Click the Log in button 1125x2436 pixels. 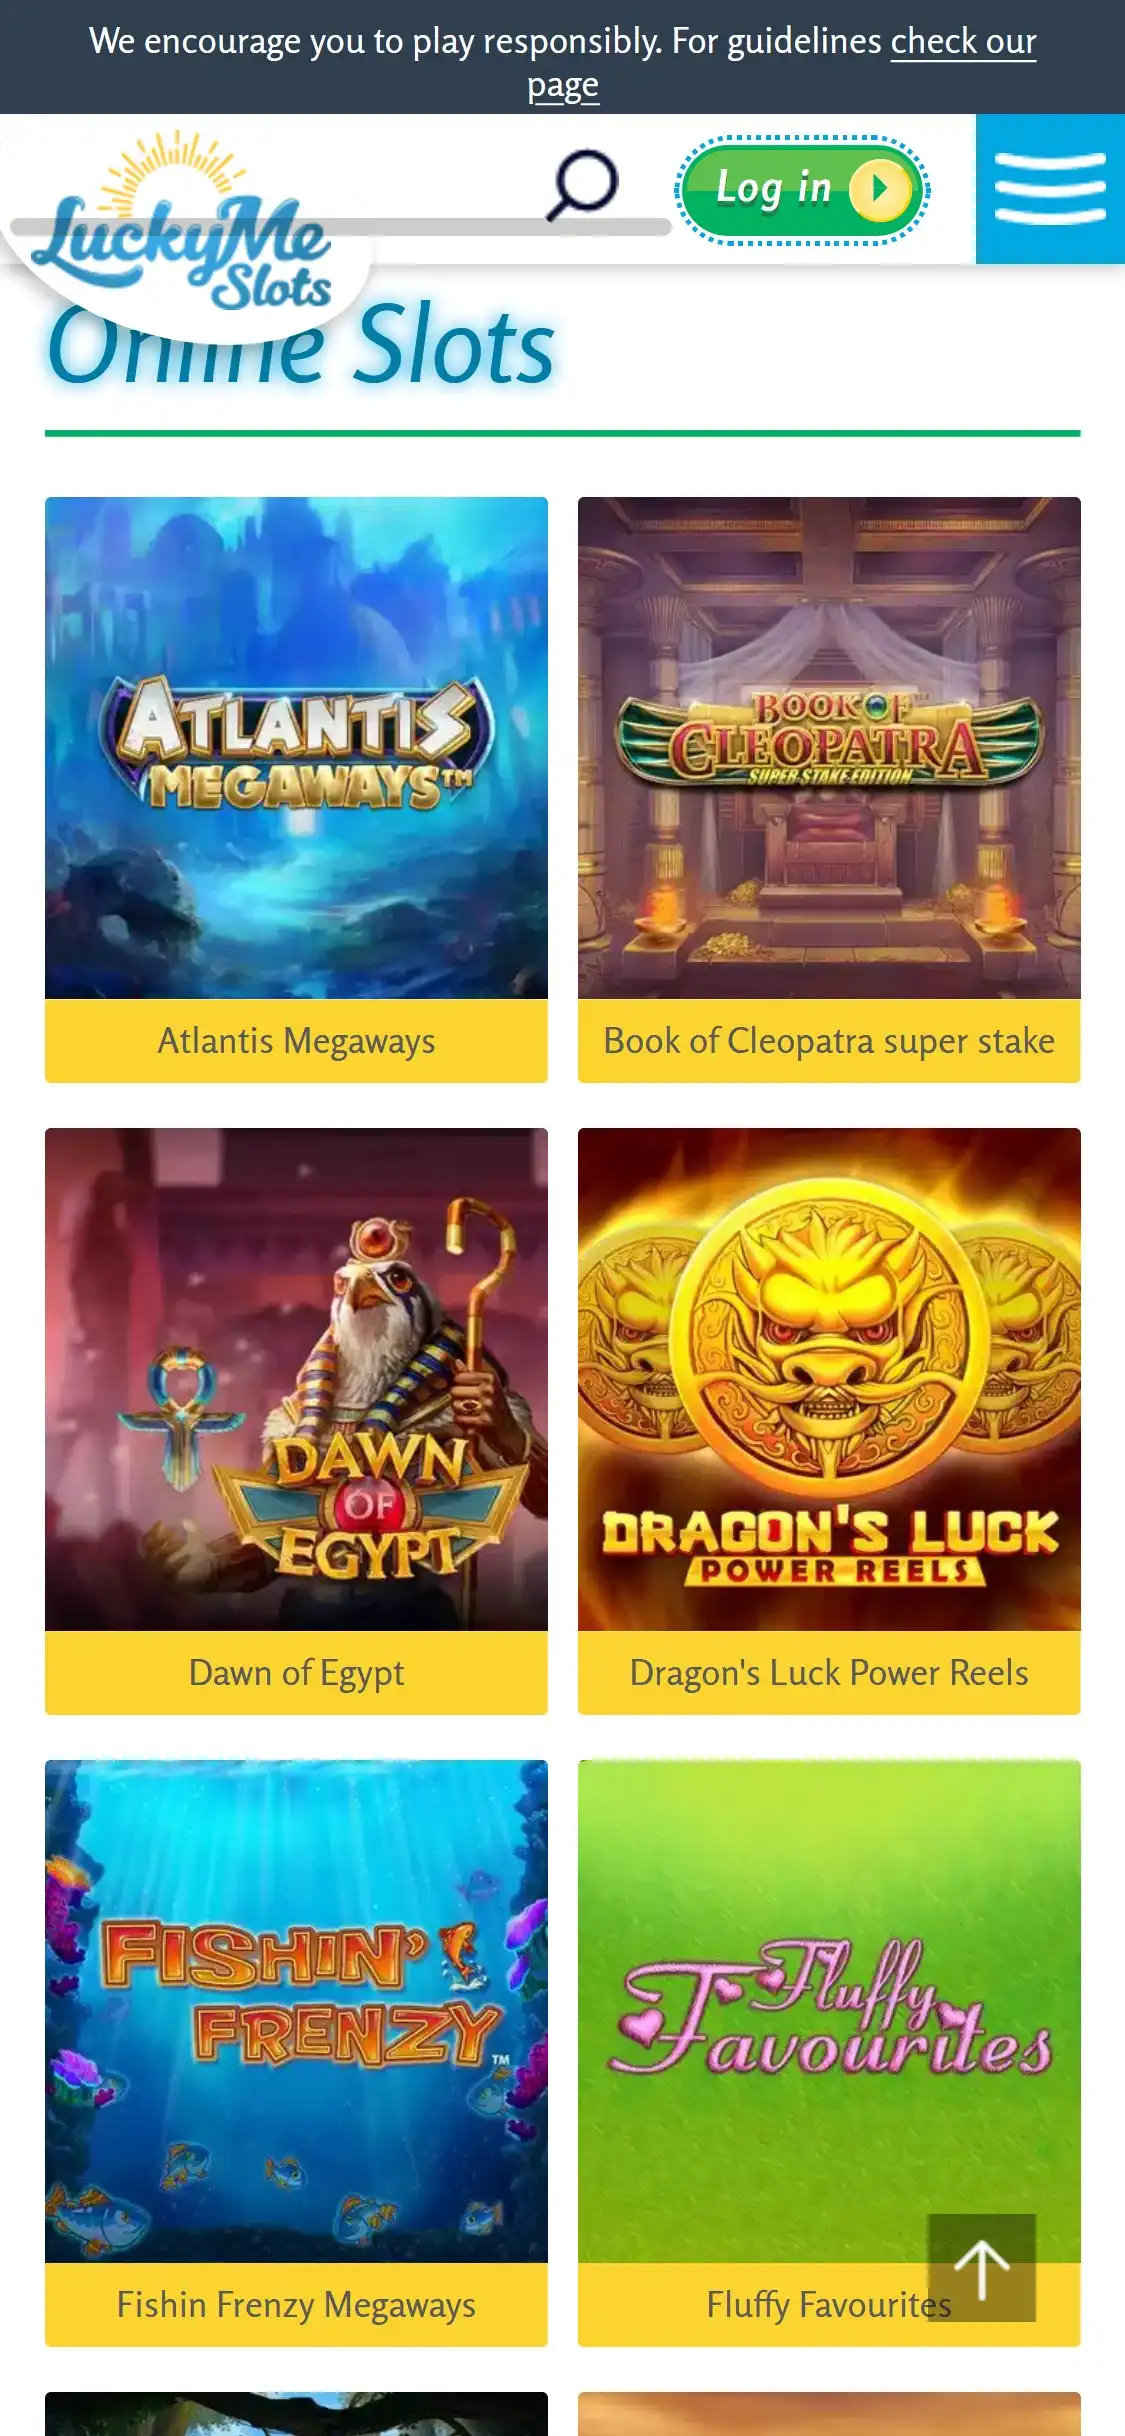[802, 189]
